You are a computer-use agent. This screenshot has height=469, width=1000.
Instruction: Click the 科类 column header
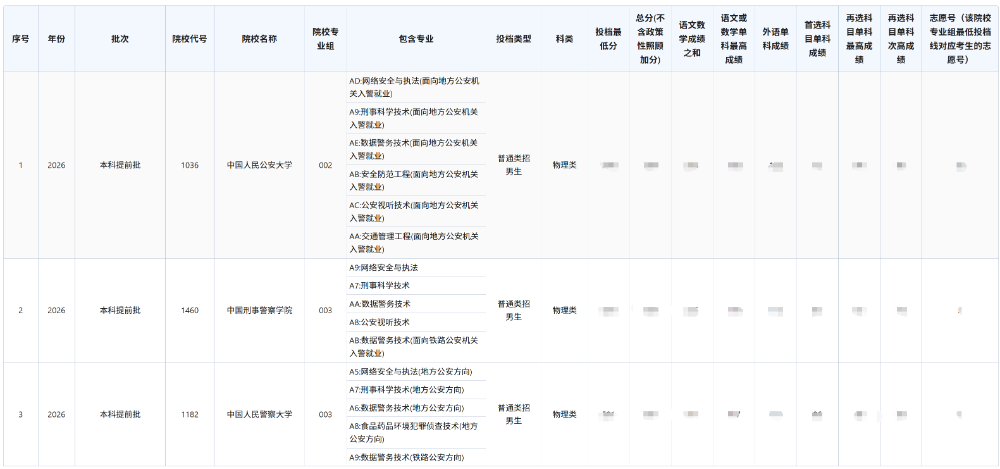(564, 39)
